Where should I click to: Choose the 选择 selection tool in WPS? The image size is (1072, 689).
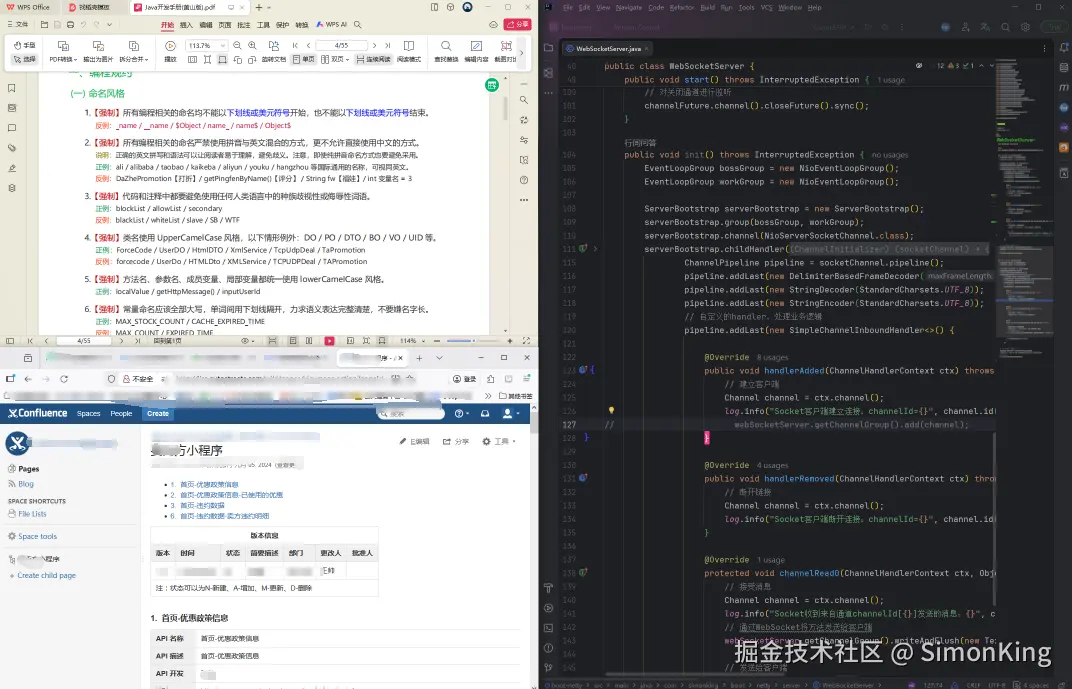[24, 59]
